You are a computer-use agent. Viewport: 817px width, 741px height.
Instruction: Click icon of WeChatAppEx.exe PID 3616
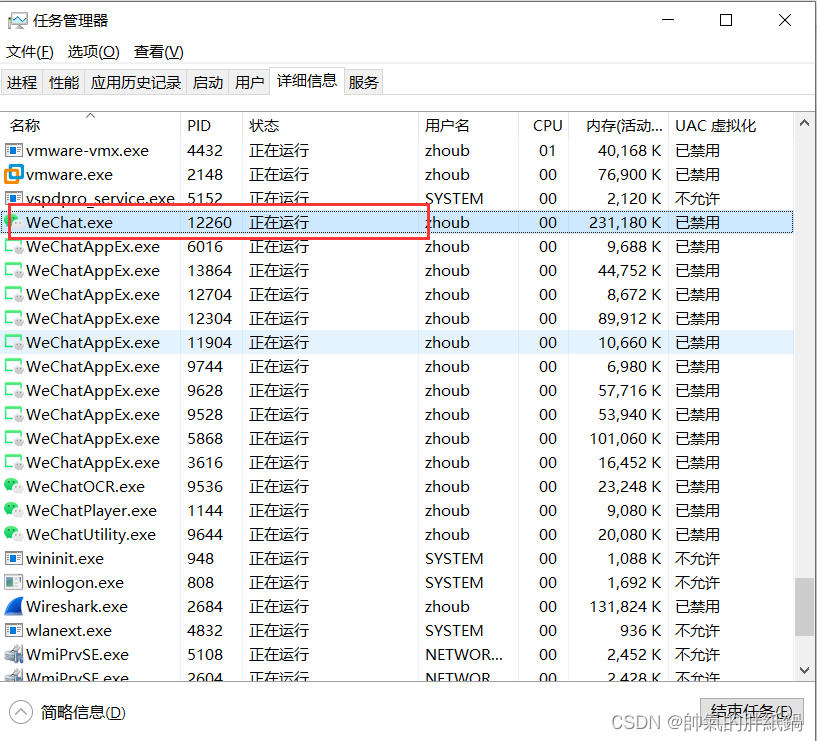[14, 462]
